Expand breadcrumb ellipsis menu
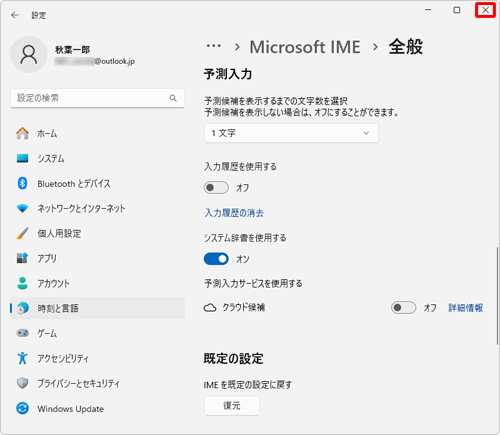Image resolution: width=500 pixels, height=435 pixels. point(214,46)
